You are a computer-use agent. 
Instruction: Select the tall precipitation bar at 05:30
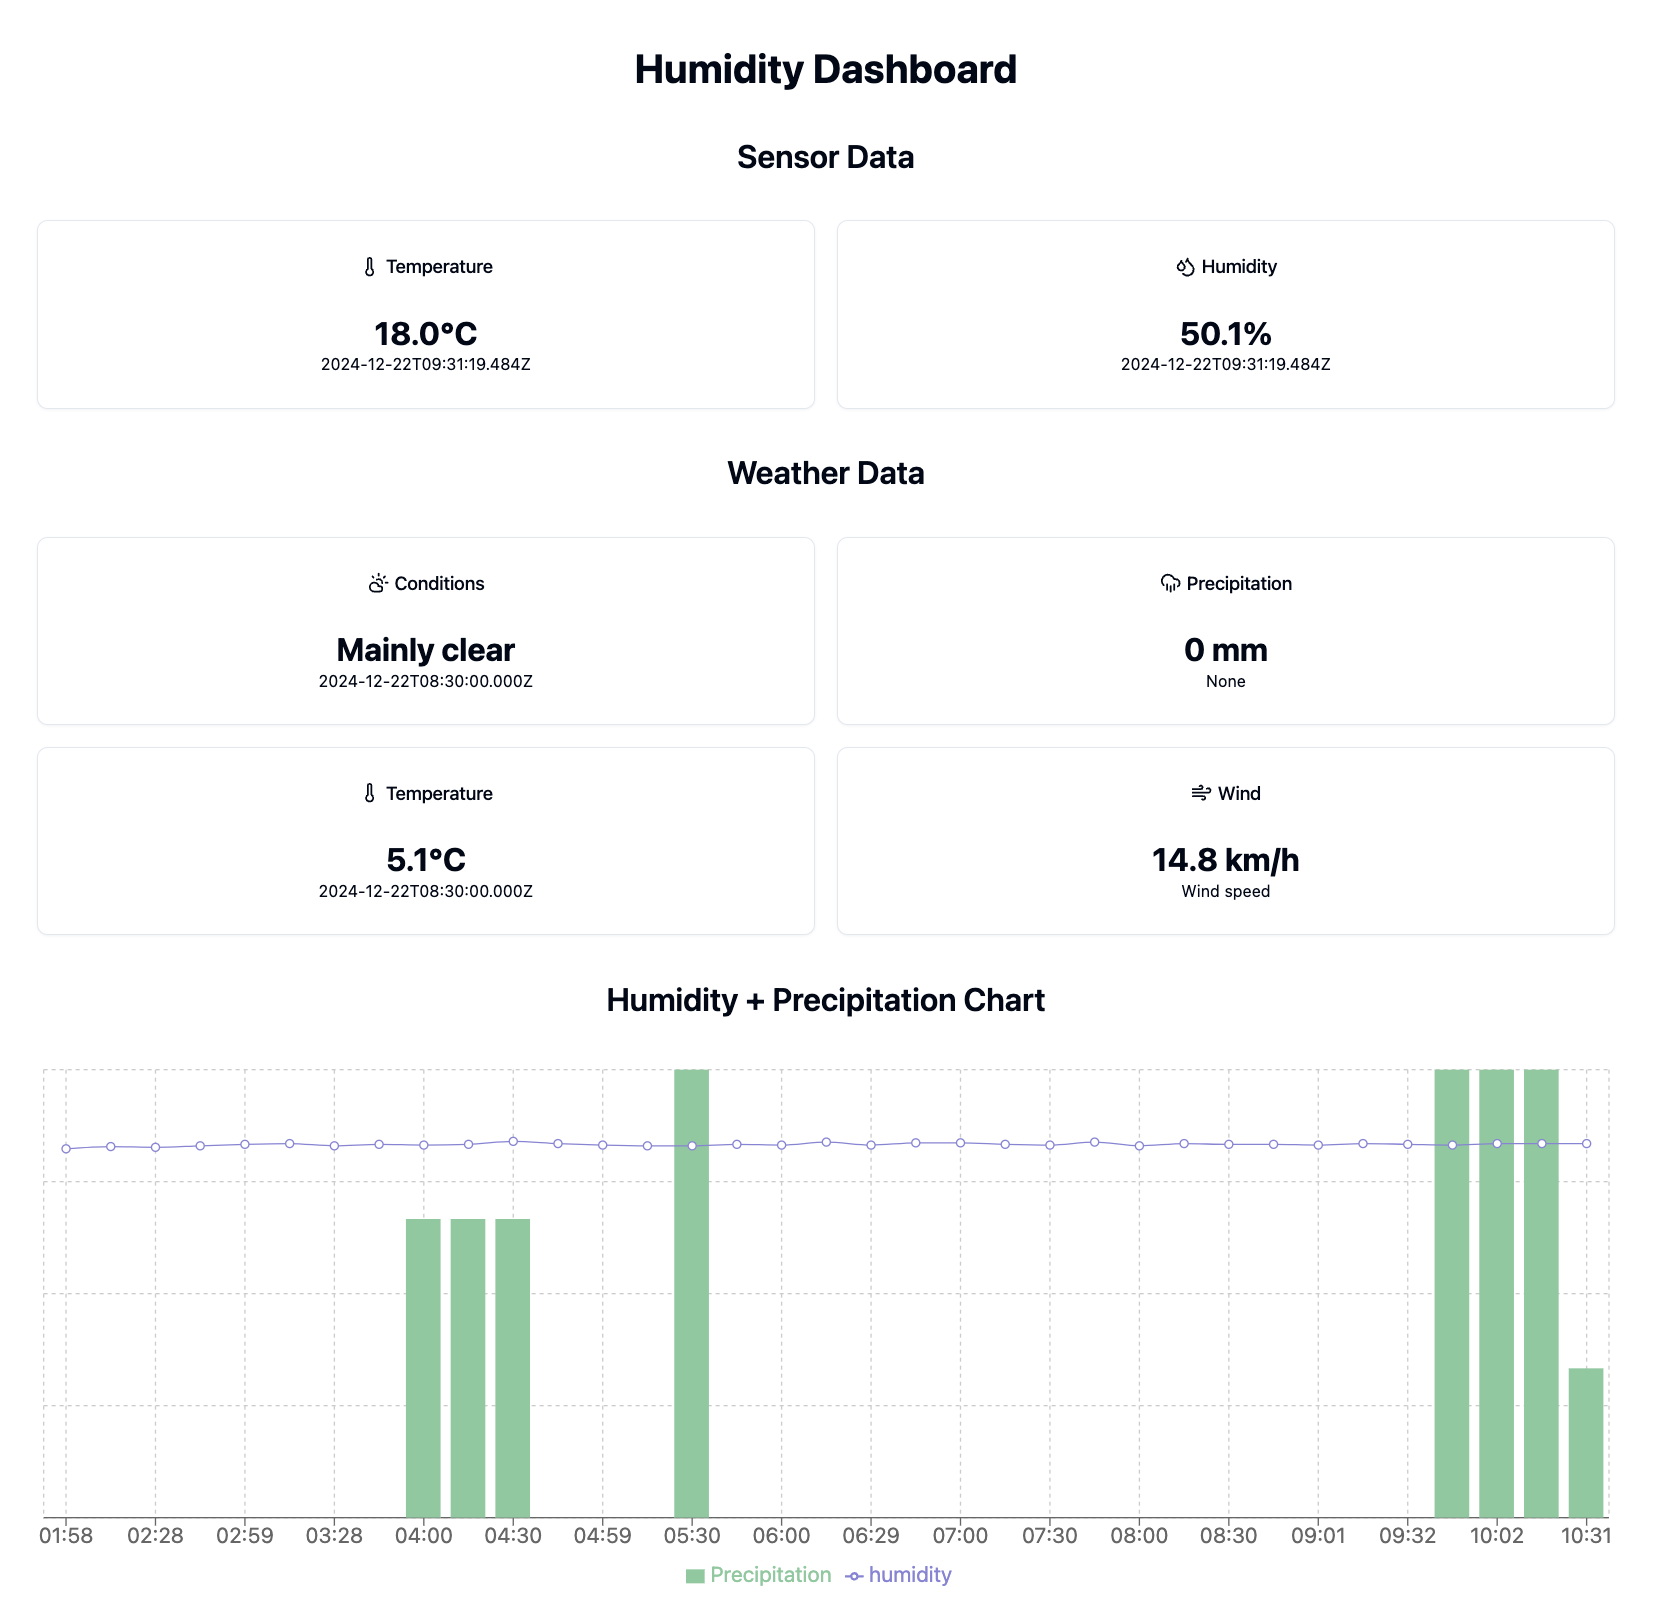click(691, 1300)
